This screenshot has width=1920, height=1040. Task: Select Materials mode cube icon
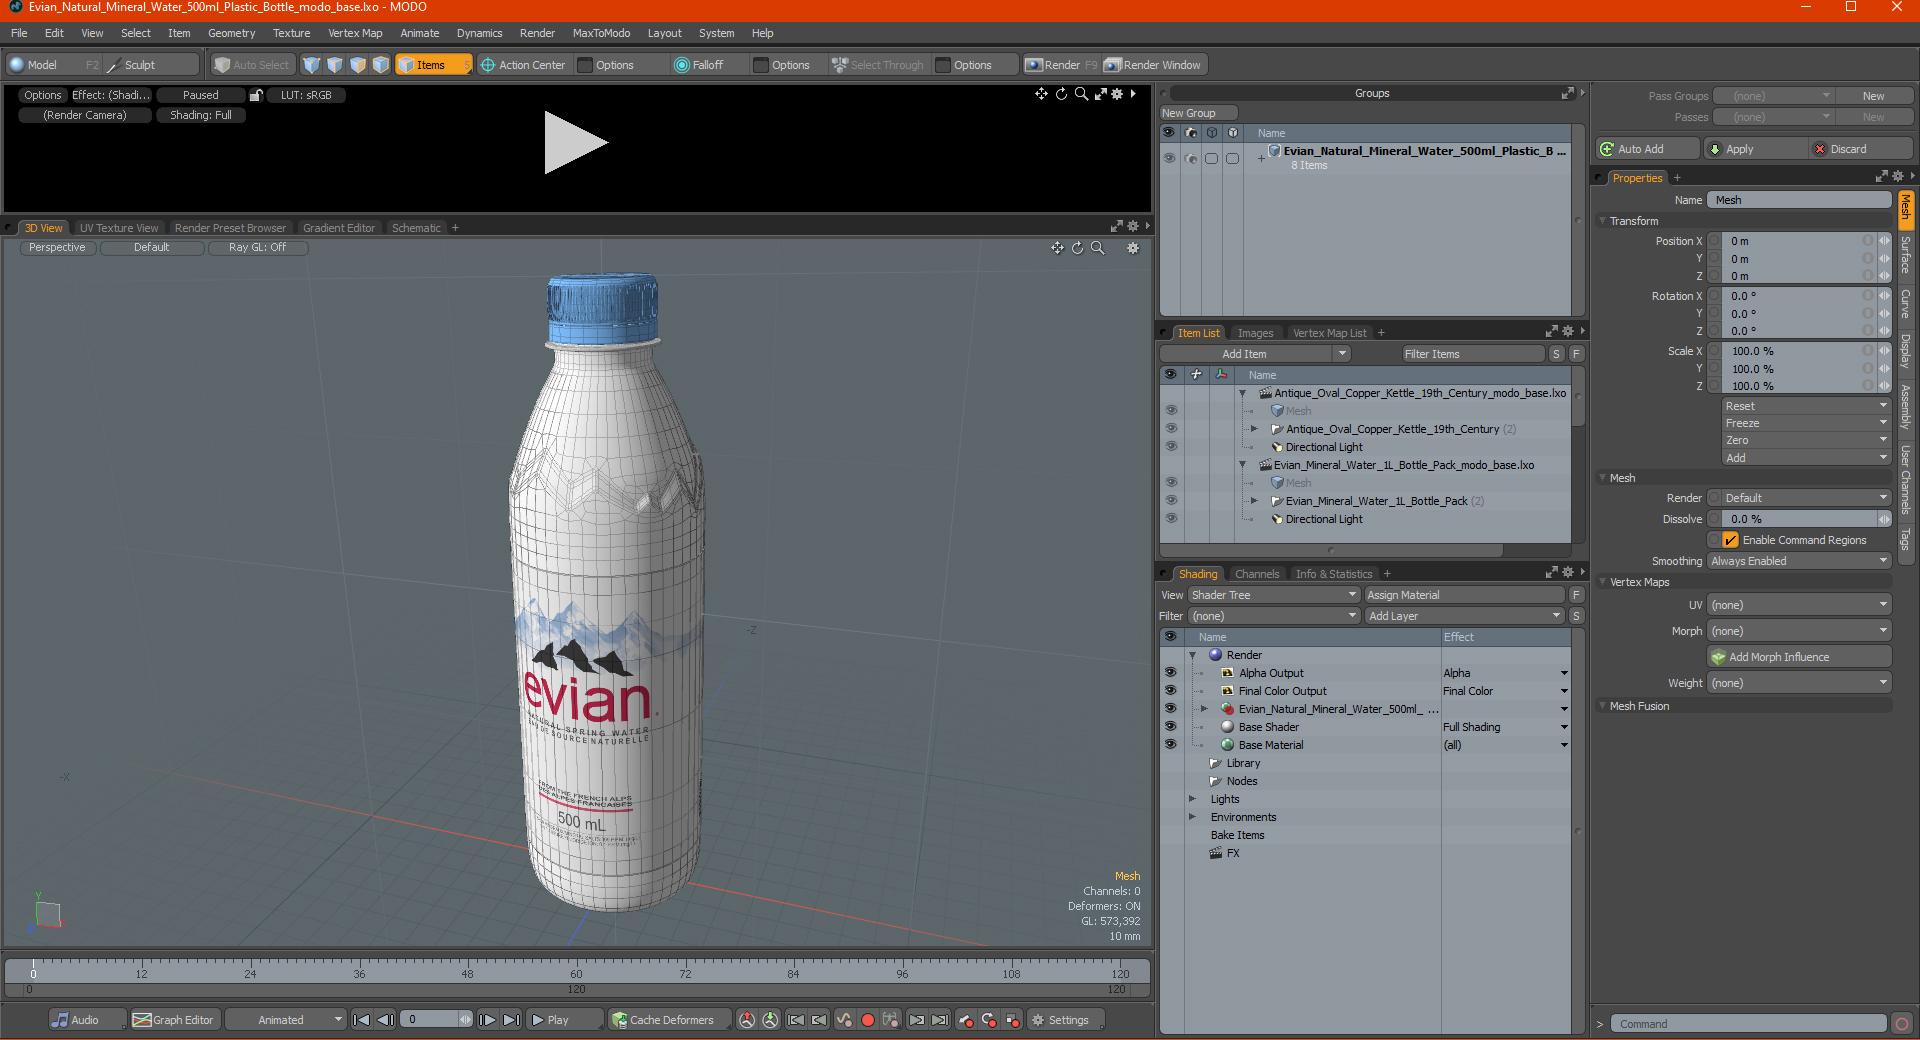pos(381,65)
